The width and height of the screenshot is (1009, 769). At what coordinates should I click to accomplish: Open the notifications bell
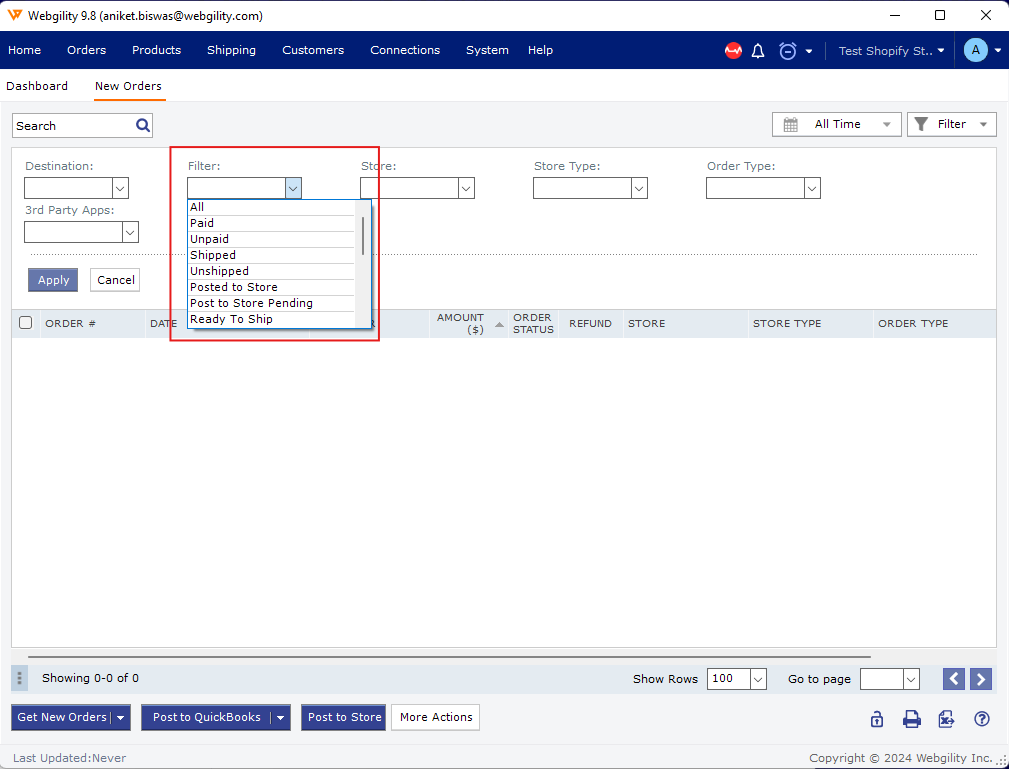[758, 51]
